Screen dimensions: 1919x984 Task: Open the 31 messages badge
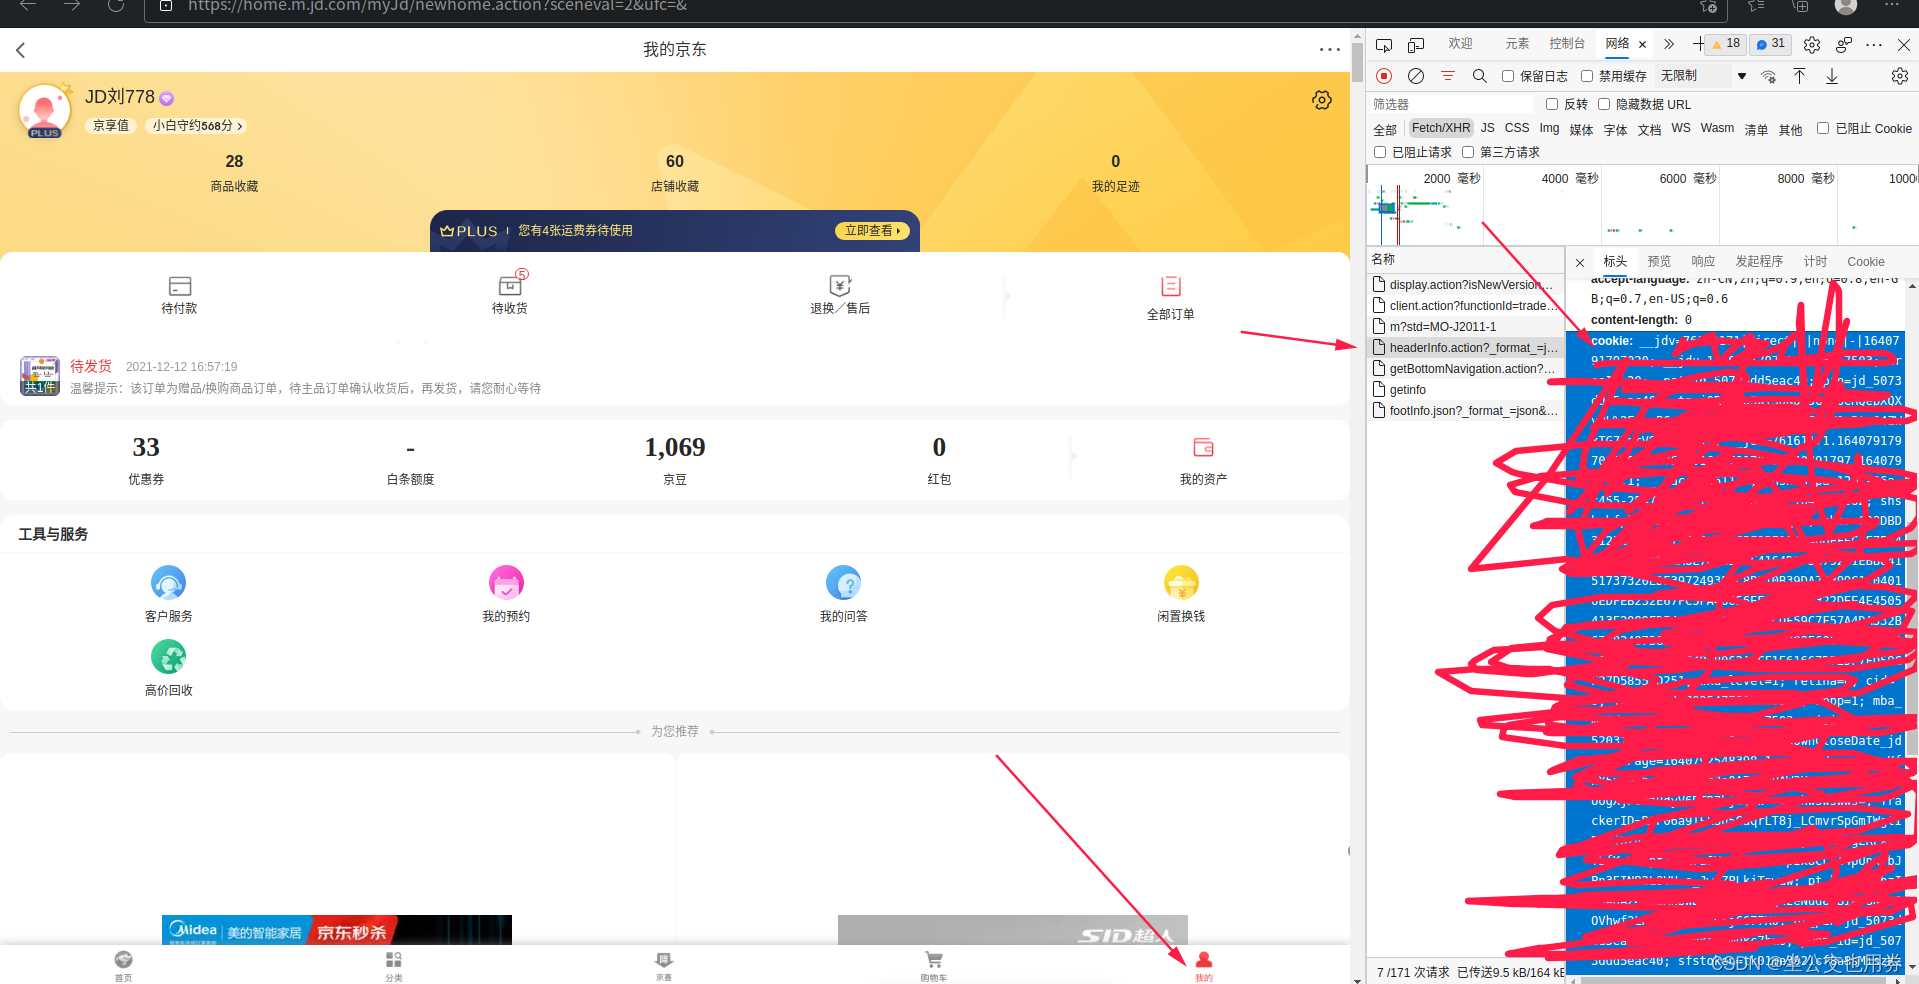(x=1771, y=44)
